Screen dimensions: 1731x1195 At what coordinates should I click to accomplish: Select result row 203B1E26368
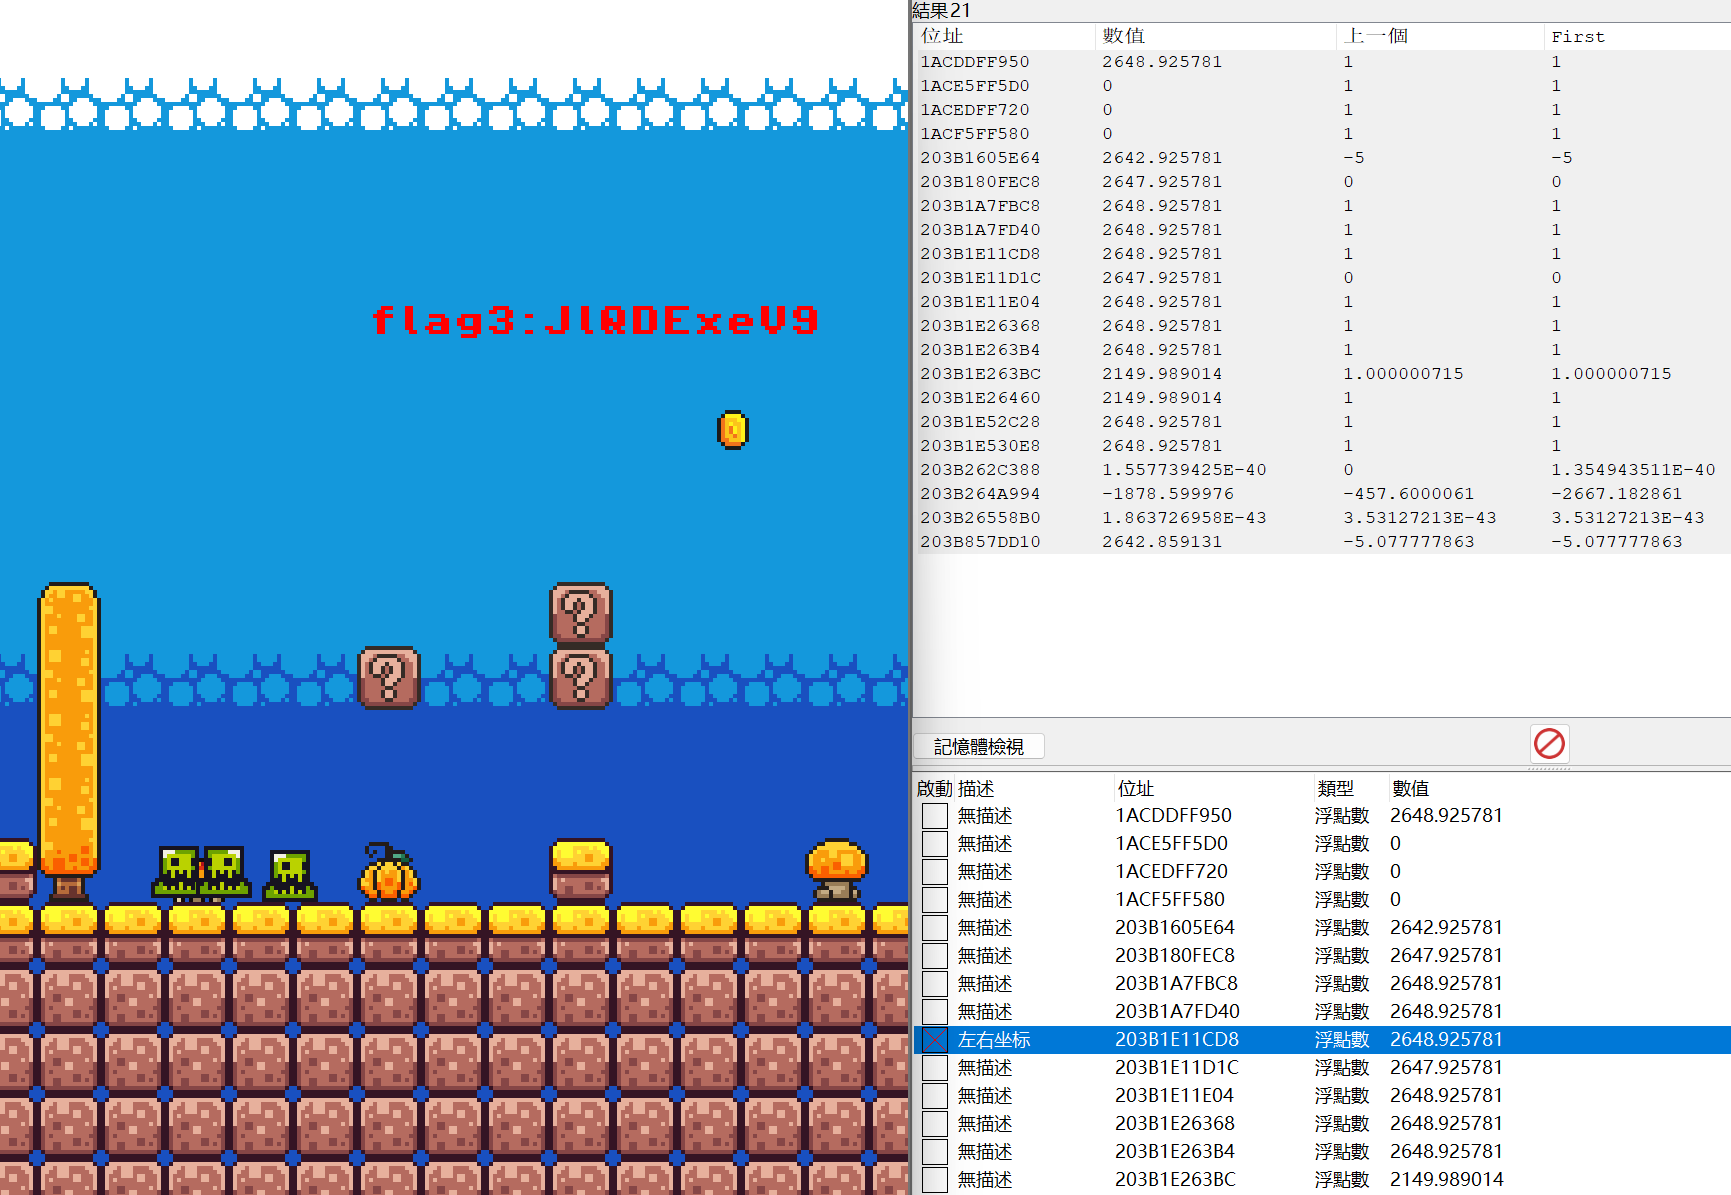1322,326
